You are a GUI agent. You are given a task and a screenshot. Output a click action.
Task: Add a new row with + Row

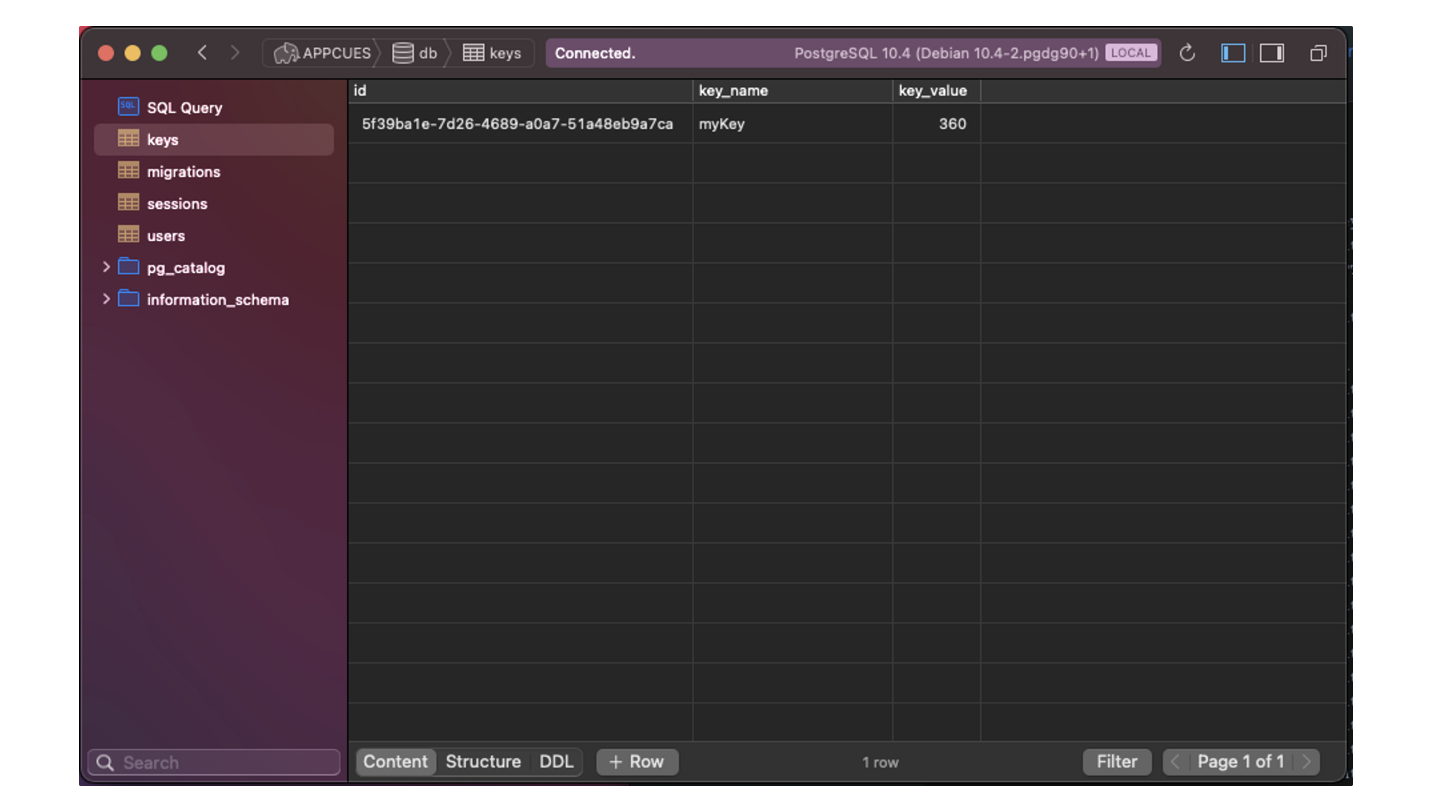pyautogui.click(x=636, y=762)
